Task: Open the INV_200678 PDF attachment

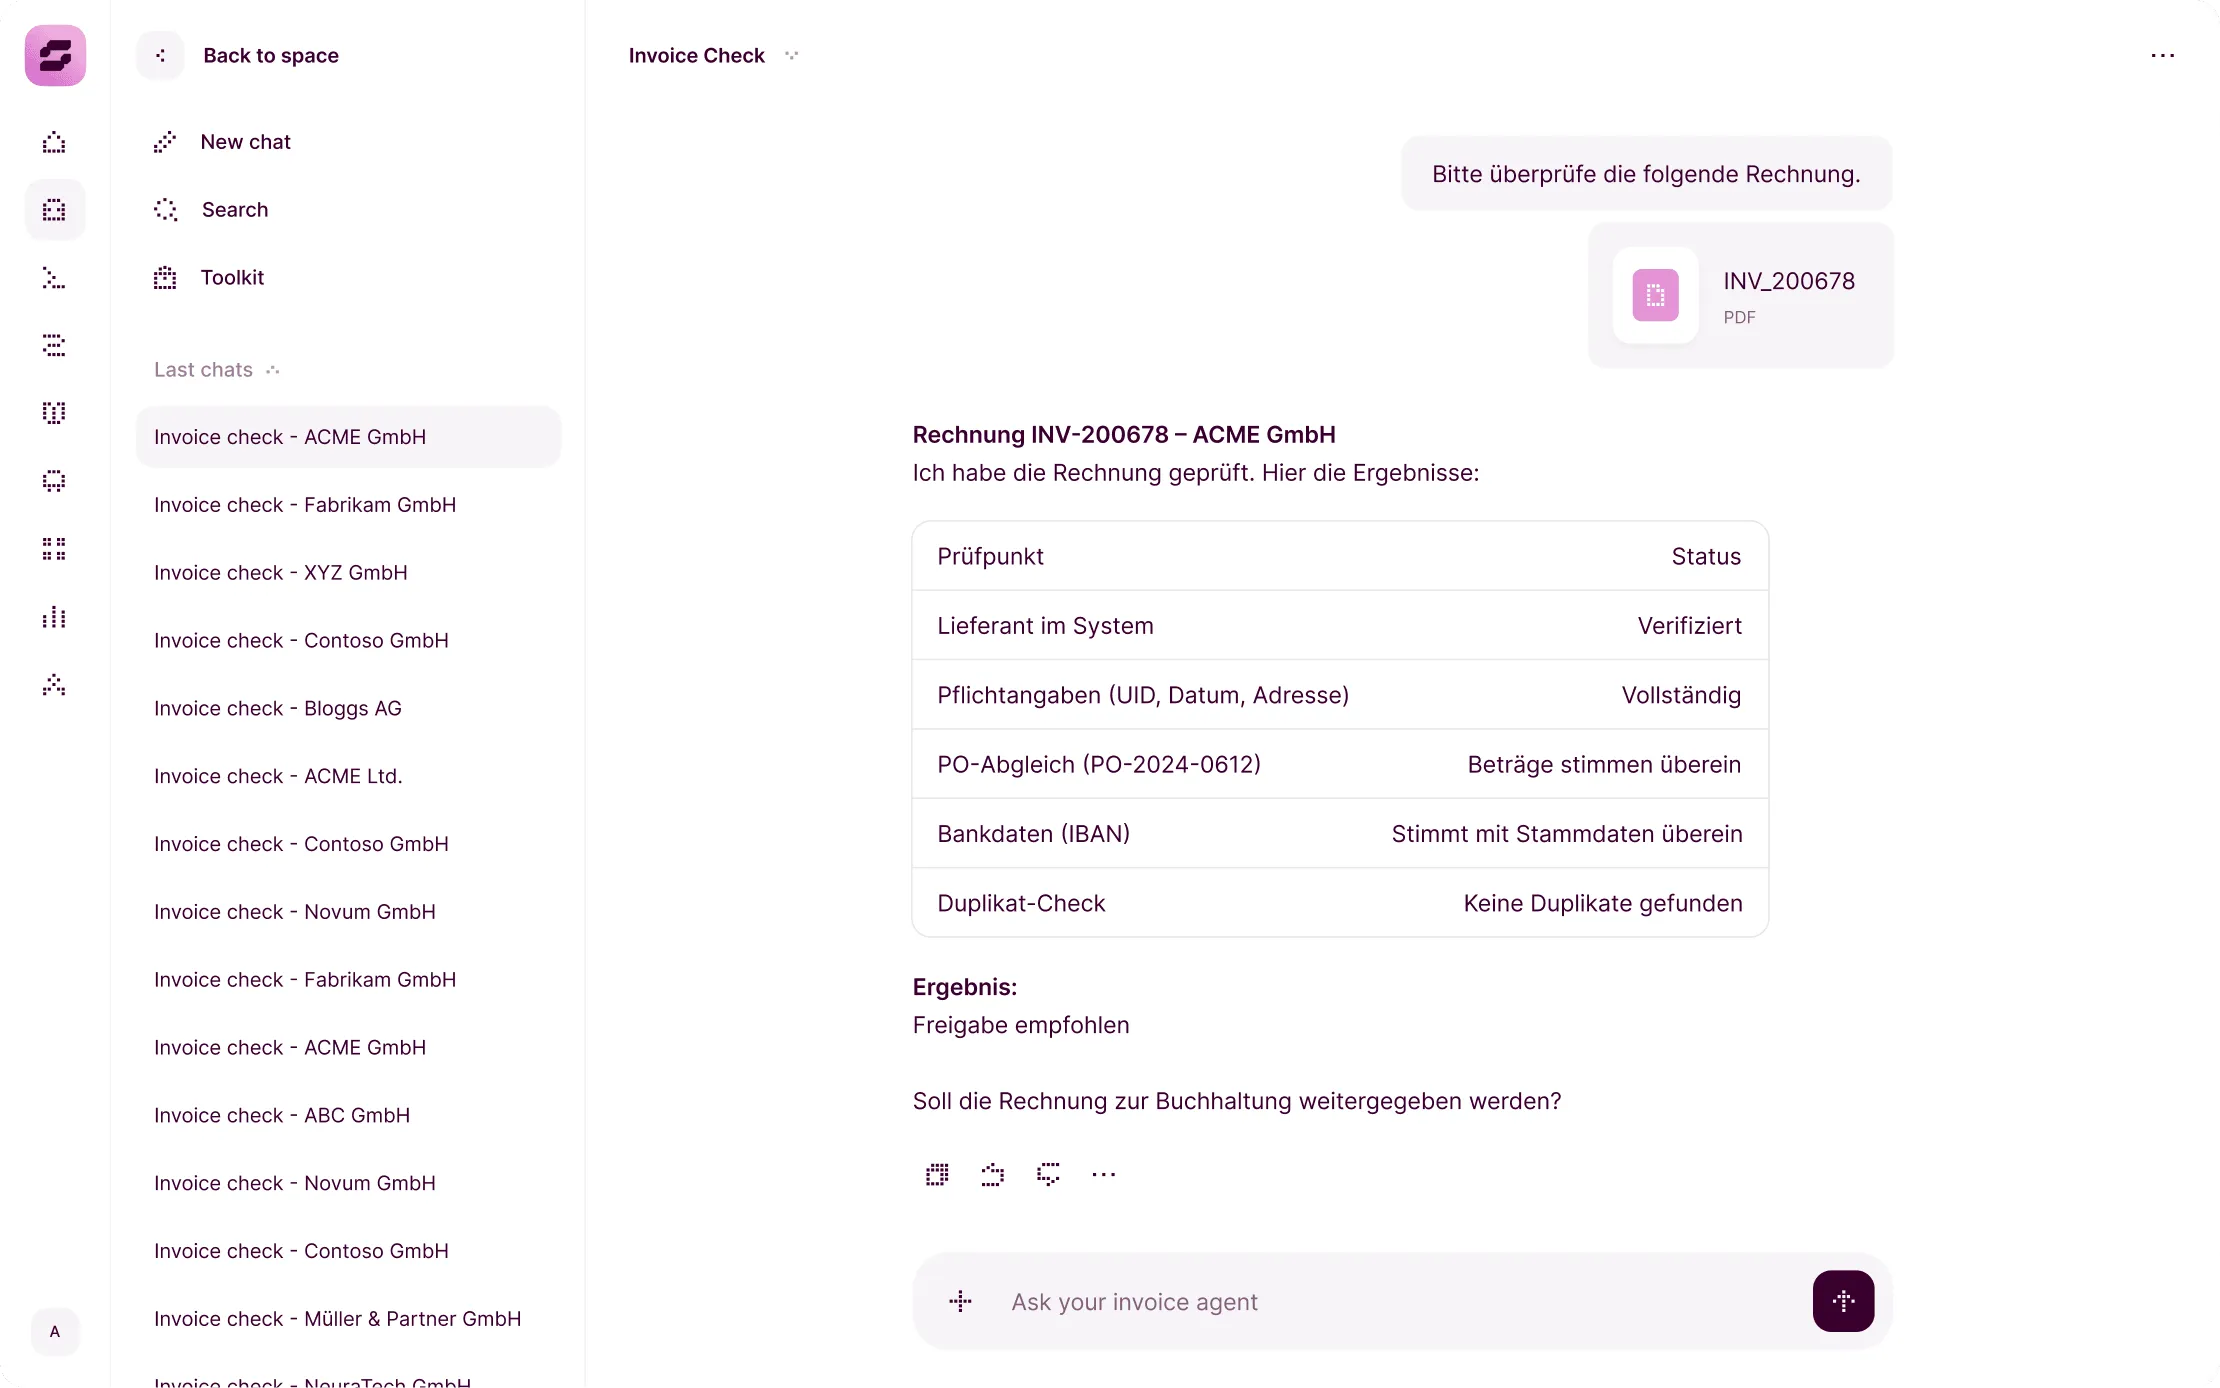Action: pos(1740,296)
